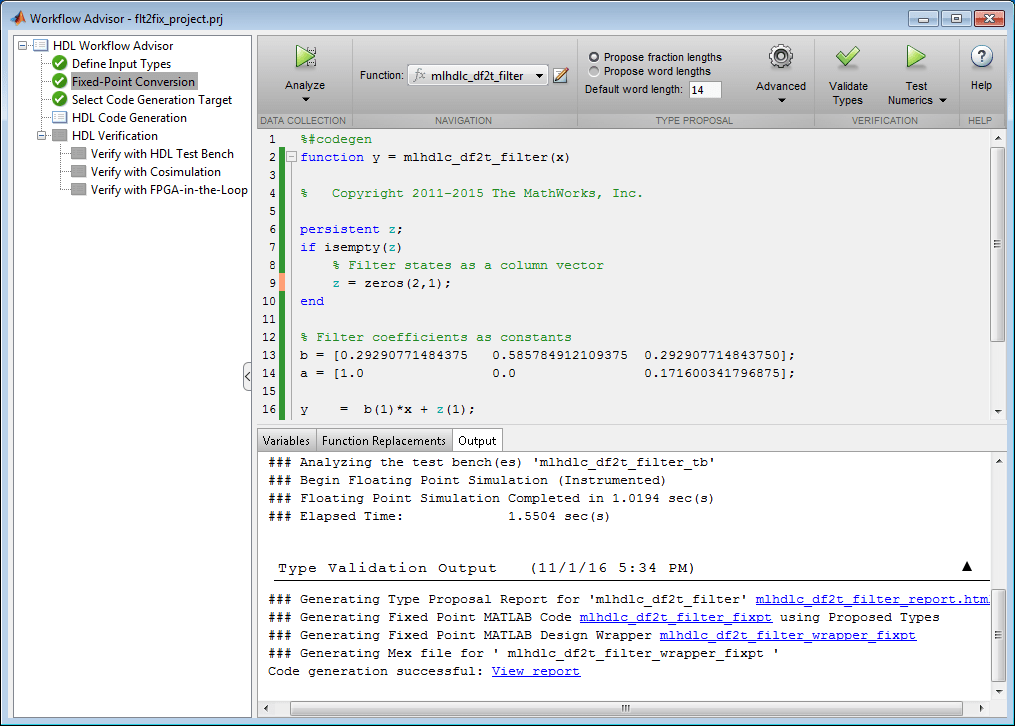Viewport: 1015px width, 726px height.
Task: Click the edit function pencil icon
Action: (x=561, y=75)
